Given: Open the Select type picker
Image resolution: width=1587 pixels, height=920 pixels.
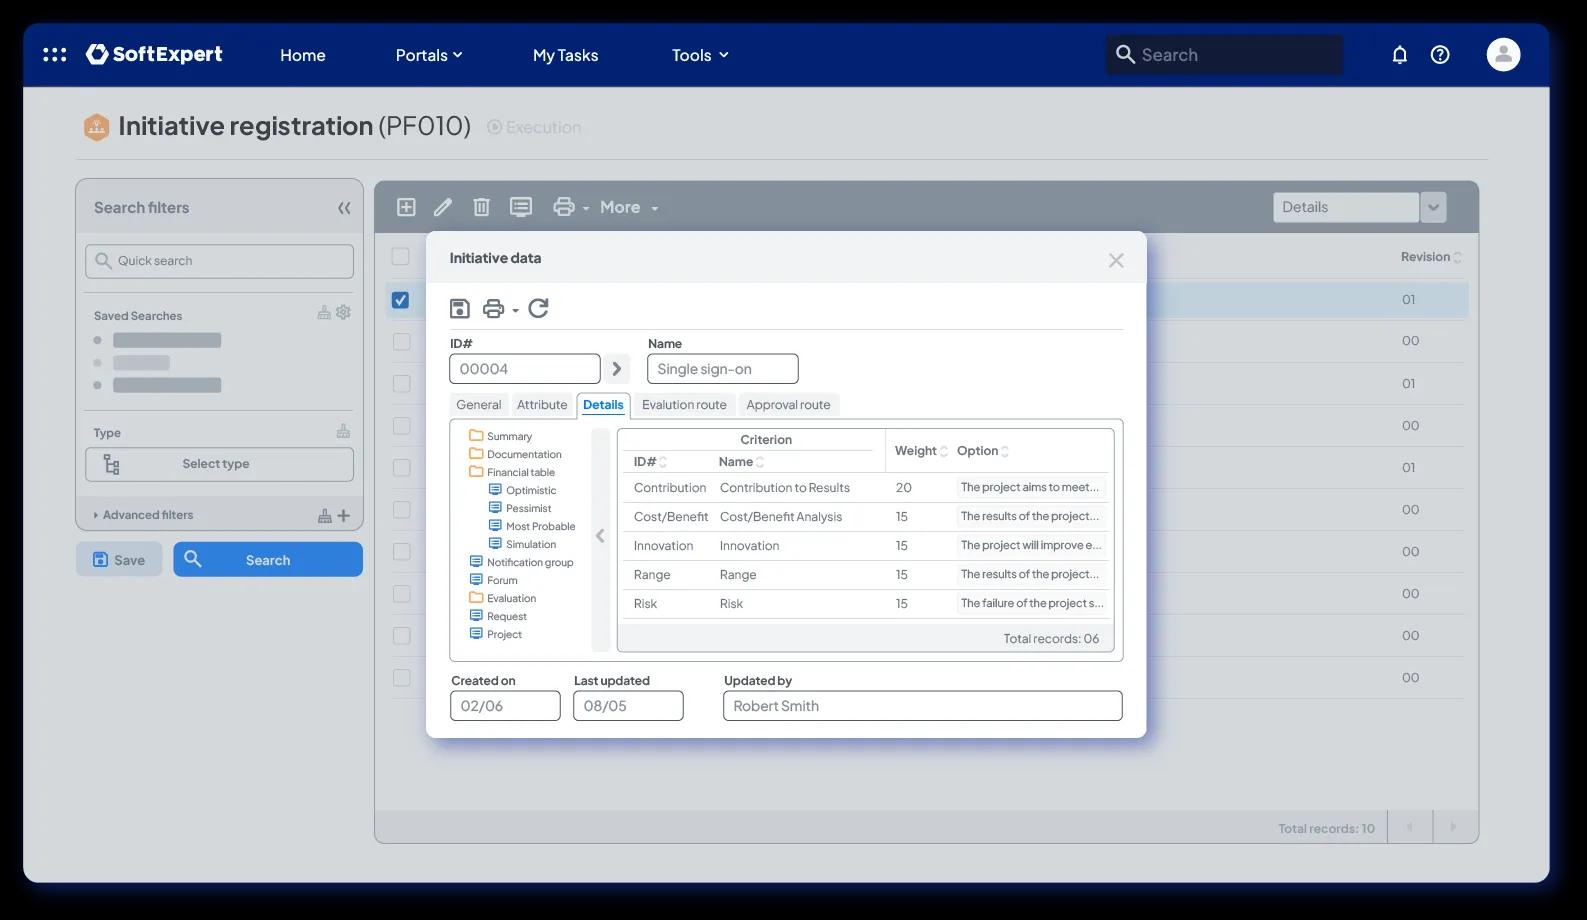Looking at the screenshot, I should 219,464.
